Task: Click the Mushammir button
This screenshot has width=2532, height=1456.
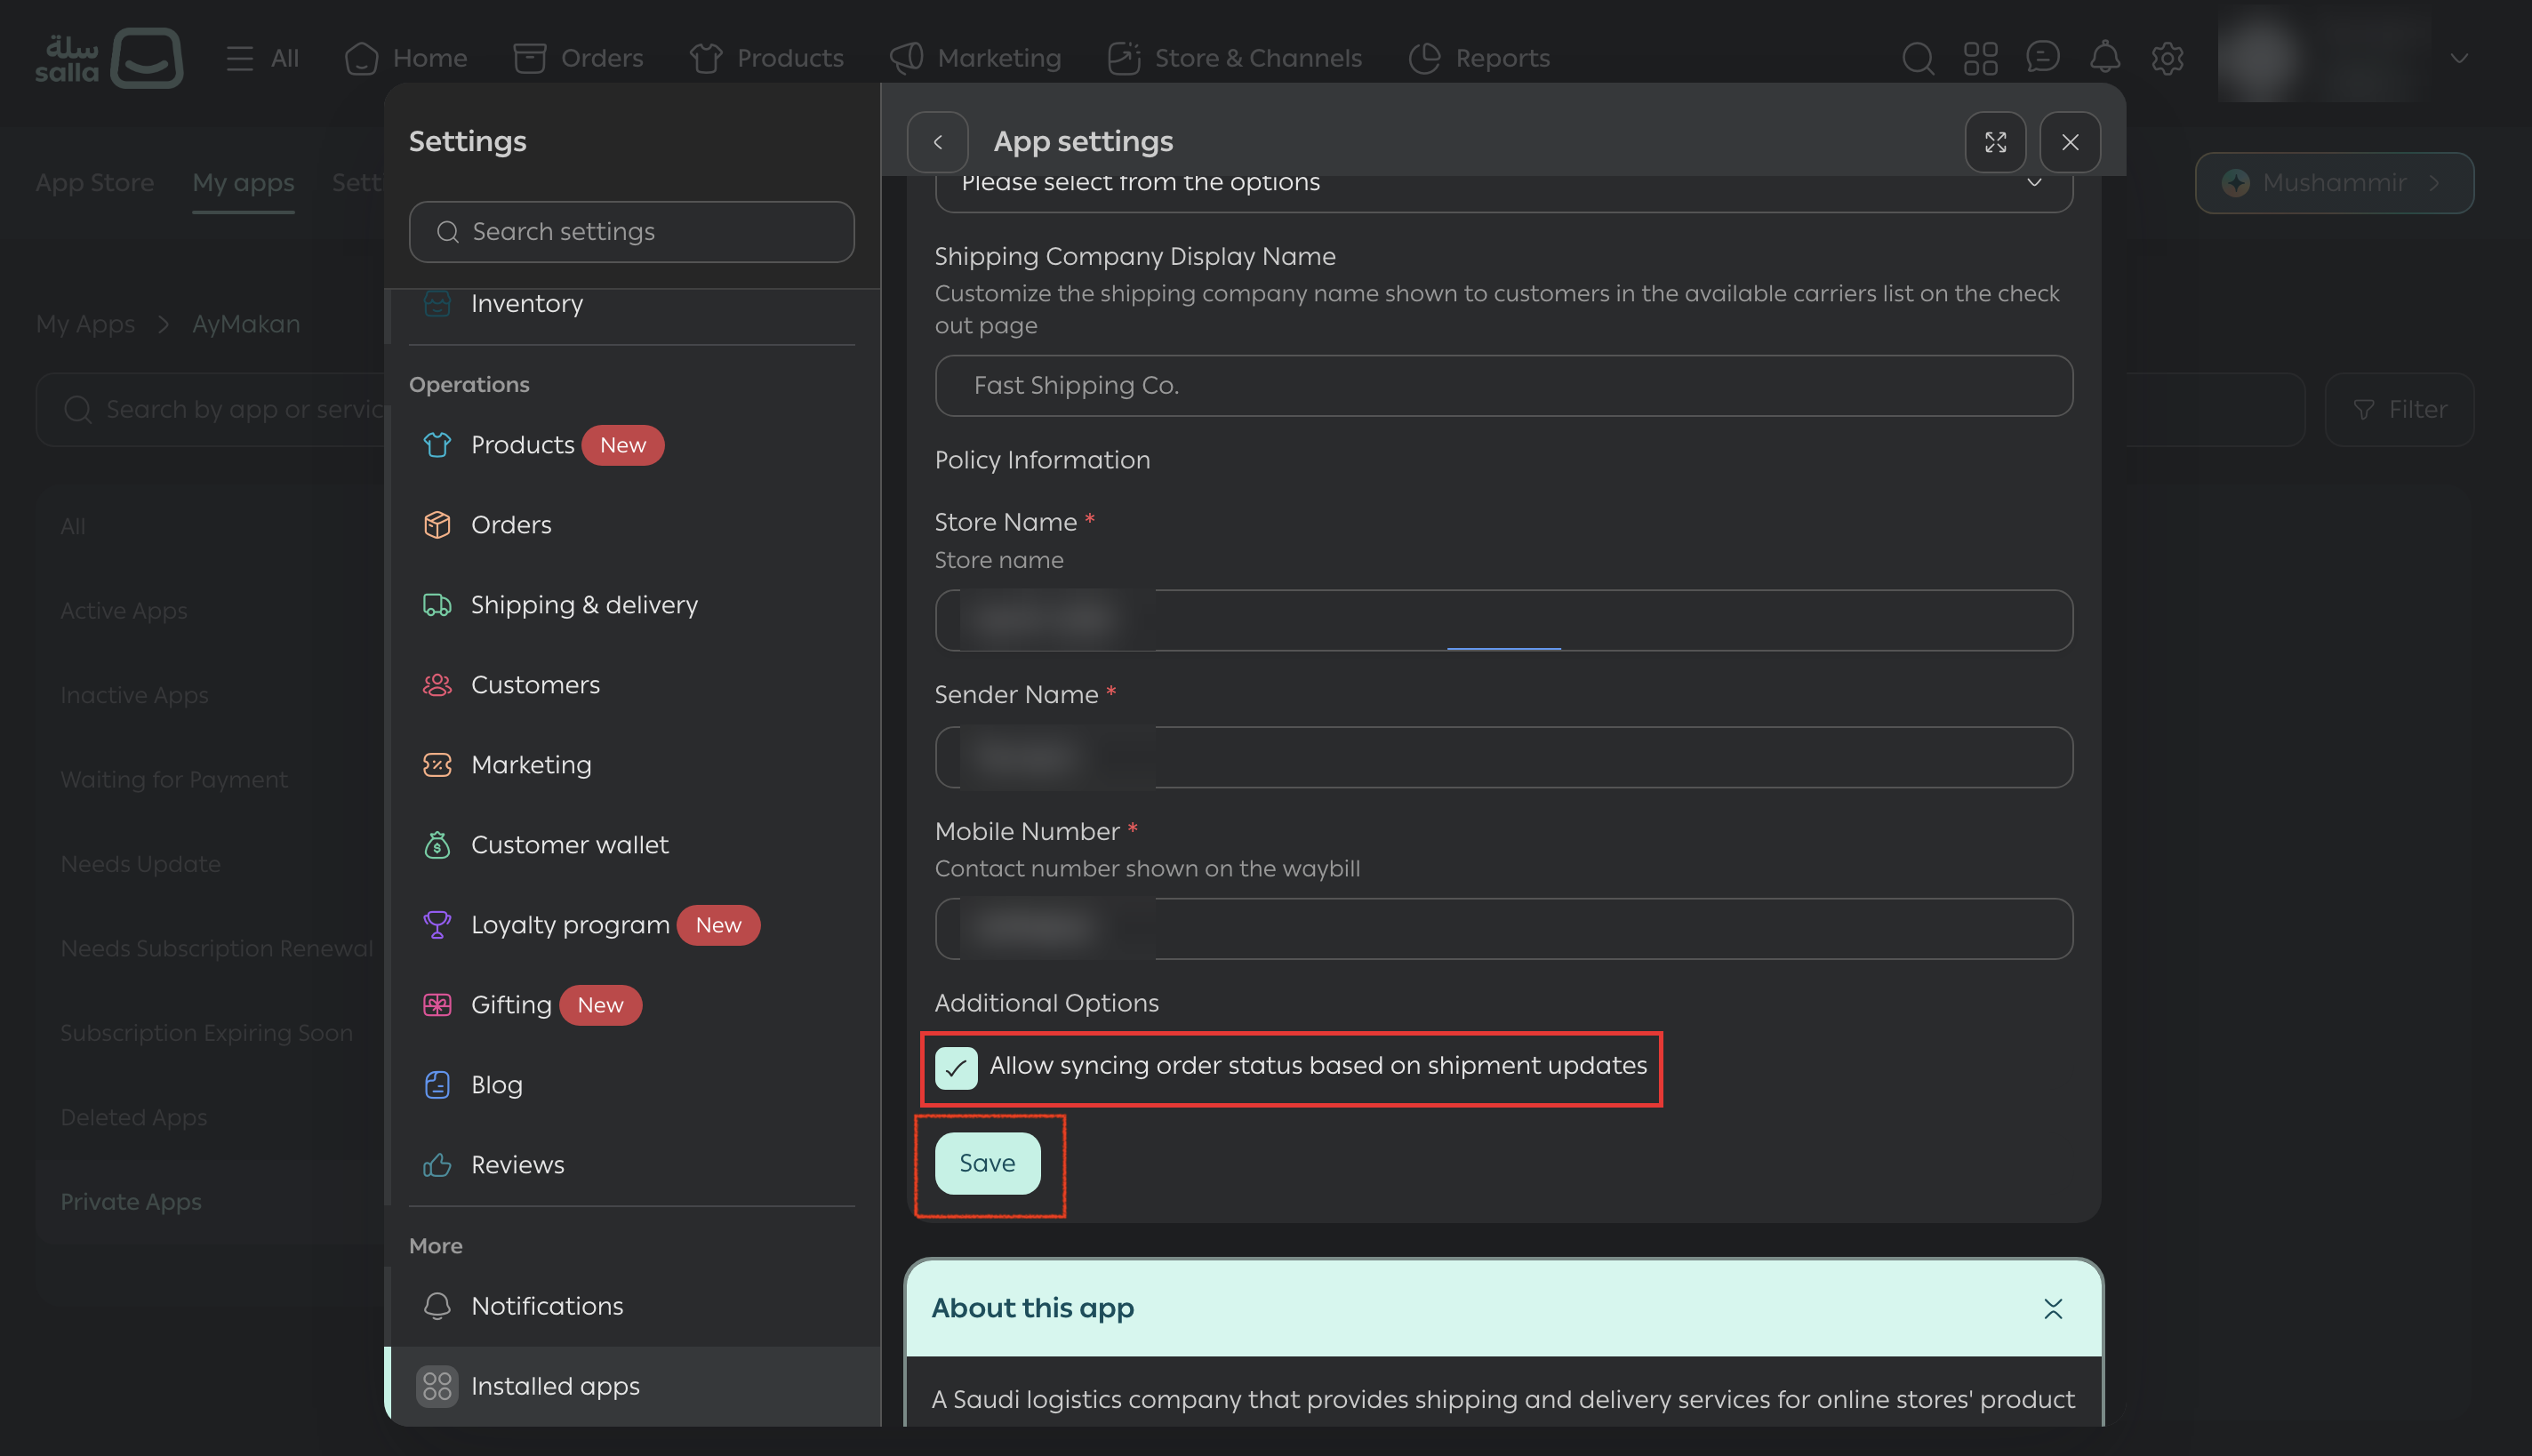Action: click(2334, 183)
